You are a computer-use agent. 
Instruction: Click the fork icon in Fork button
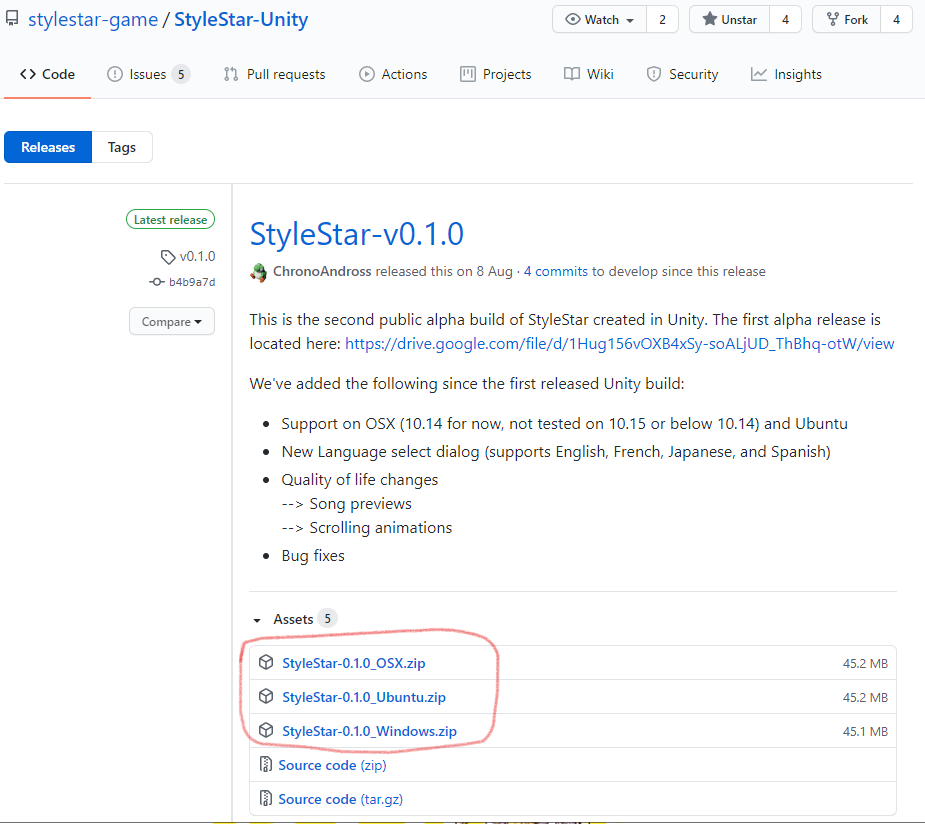point(832,19)
